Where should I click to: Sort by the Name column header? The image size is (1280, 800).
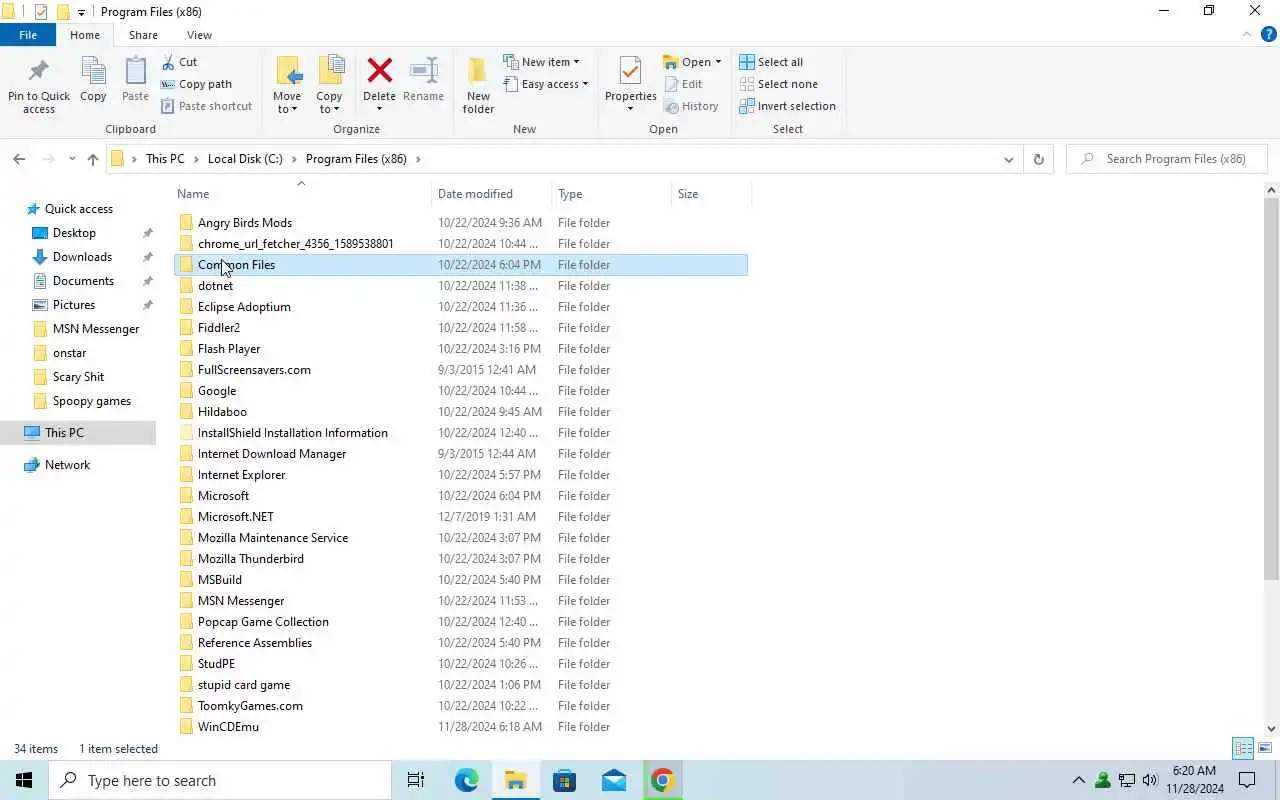coord(302,193)
